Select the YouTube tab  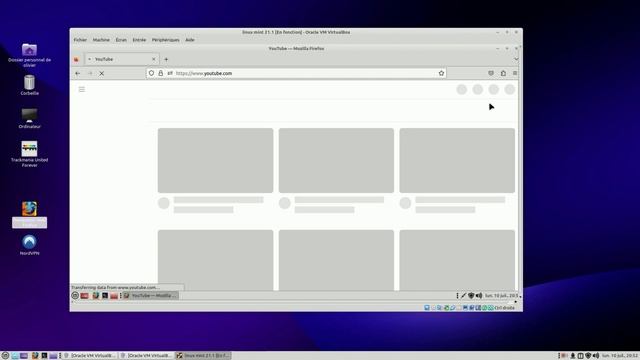121,59
